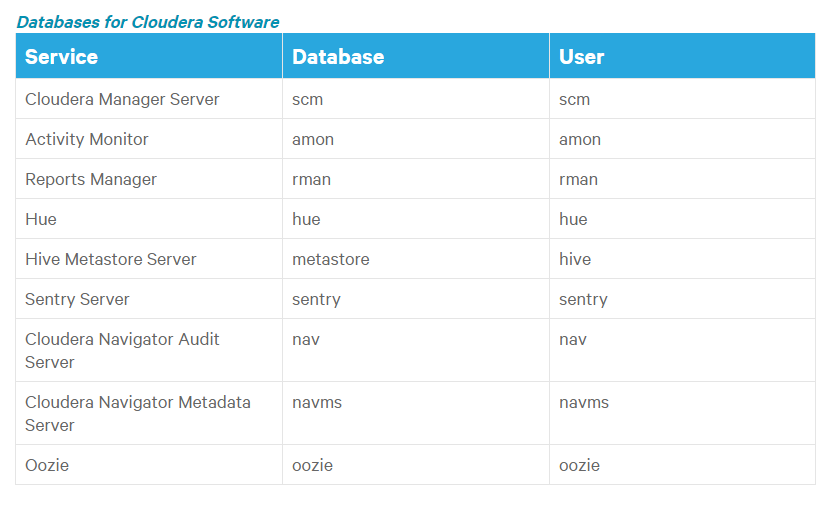Click the 'Databases for Cloudera Software' title
The image size is (837, 505).
click(x=148, y=22)
